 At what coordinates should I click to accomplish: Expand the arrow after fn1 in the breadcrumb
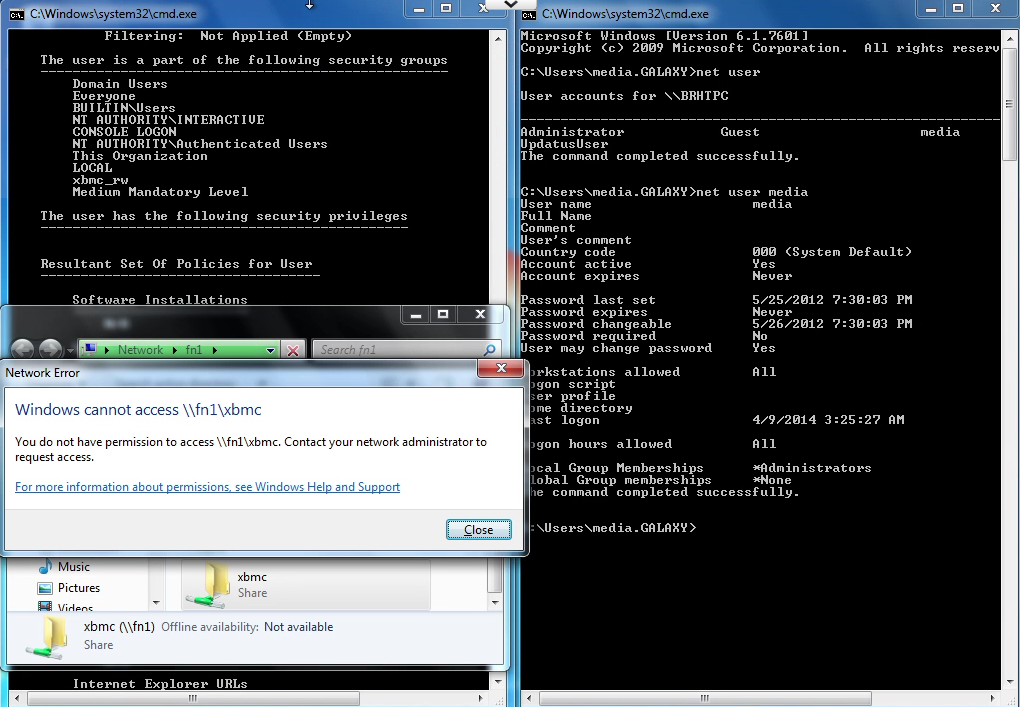coord(215,350)
